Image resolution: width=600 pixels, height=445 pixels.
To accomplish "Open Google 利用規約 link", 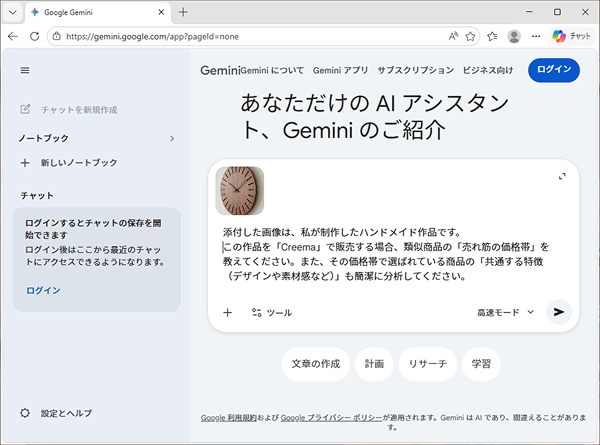I will click(228, 418).
